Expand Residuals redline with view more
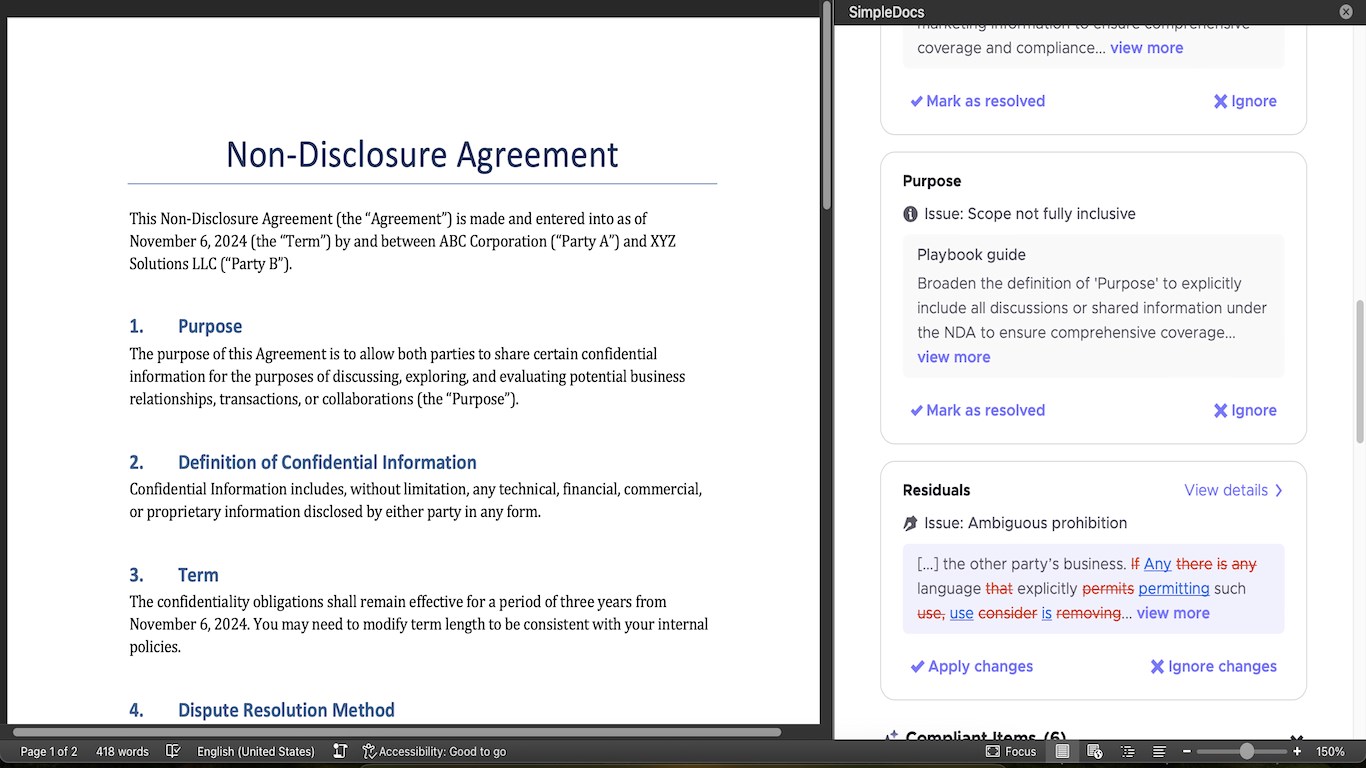The image size is (1366, 768). click(1173, 613)
